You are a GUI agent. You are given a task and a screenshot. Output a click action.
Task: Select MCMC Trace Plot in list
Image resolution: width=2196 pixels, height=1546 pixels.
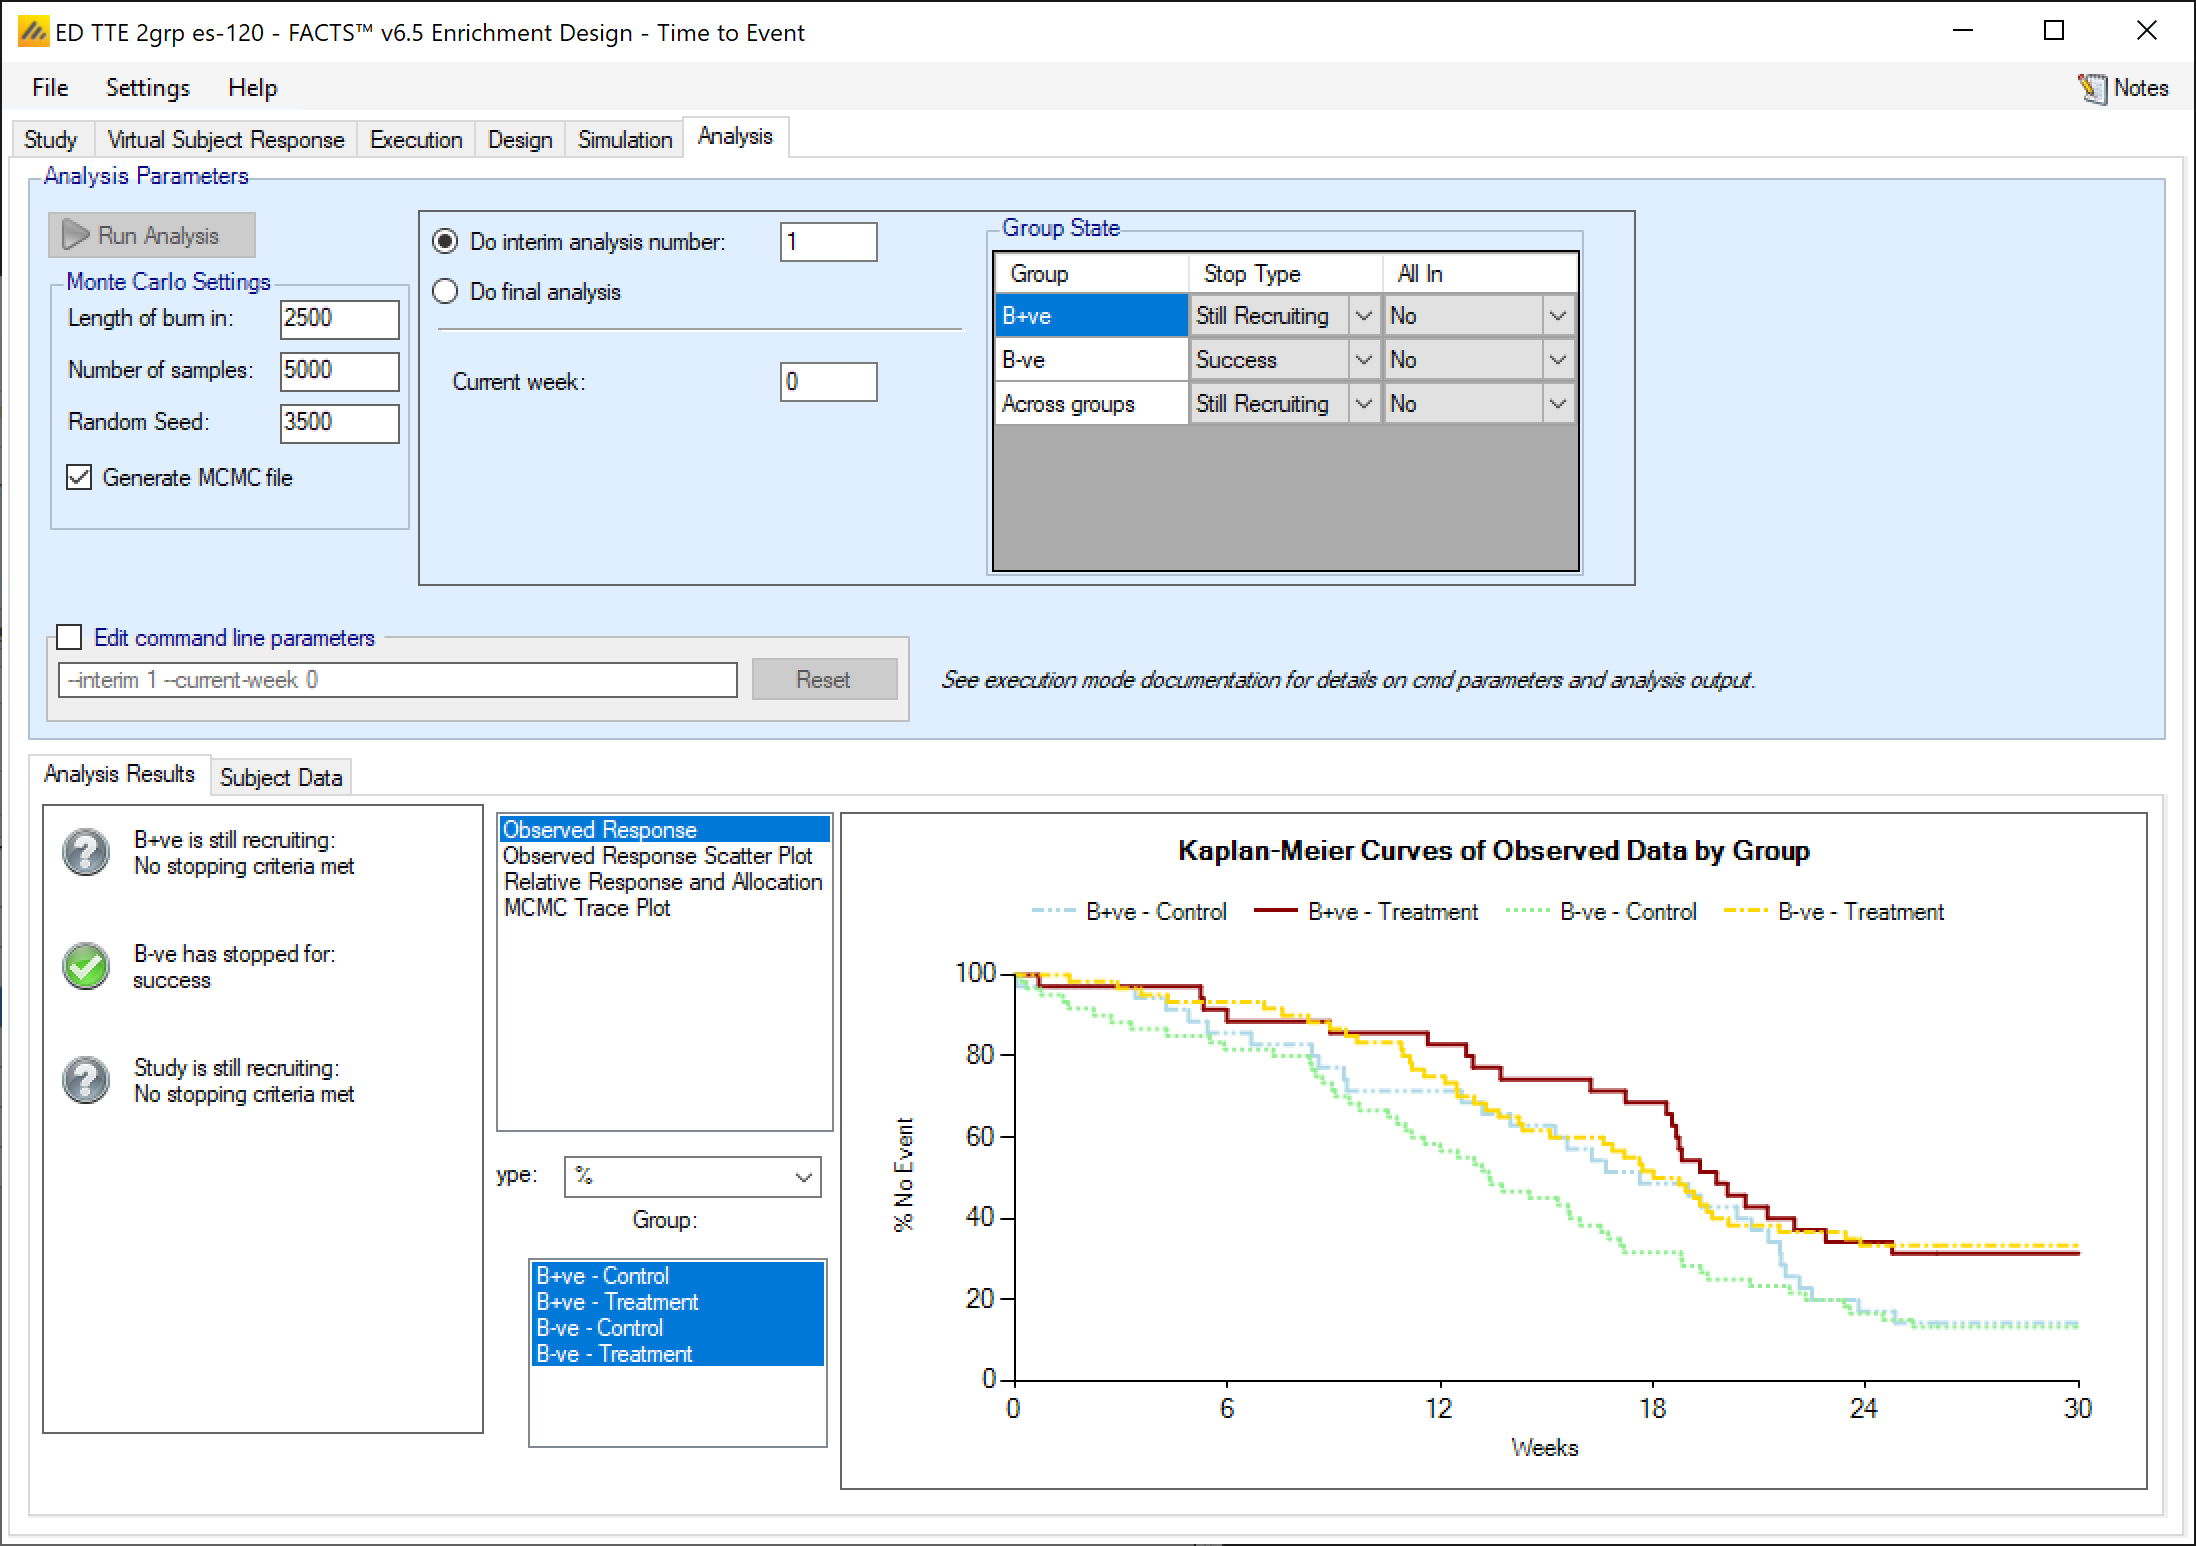(587, 908)
